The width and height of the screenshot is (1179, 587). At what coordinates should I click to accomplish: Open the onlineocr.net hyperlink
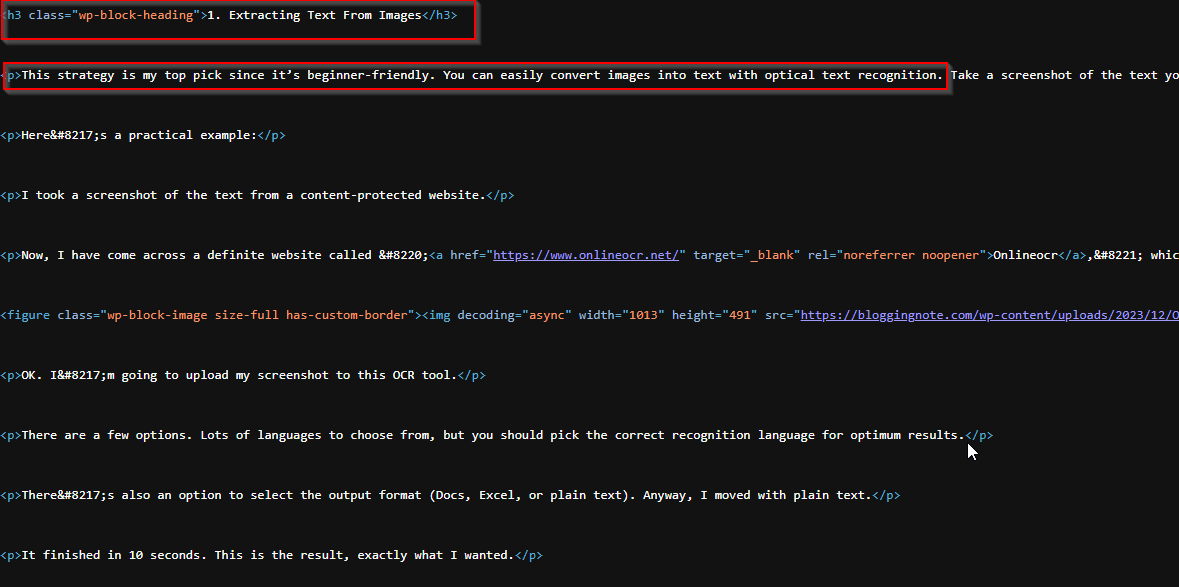tap(586, 255)
